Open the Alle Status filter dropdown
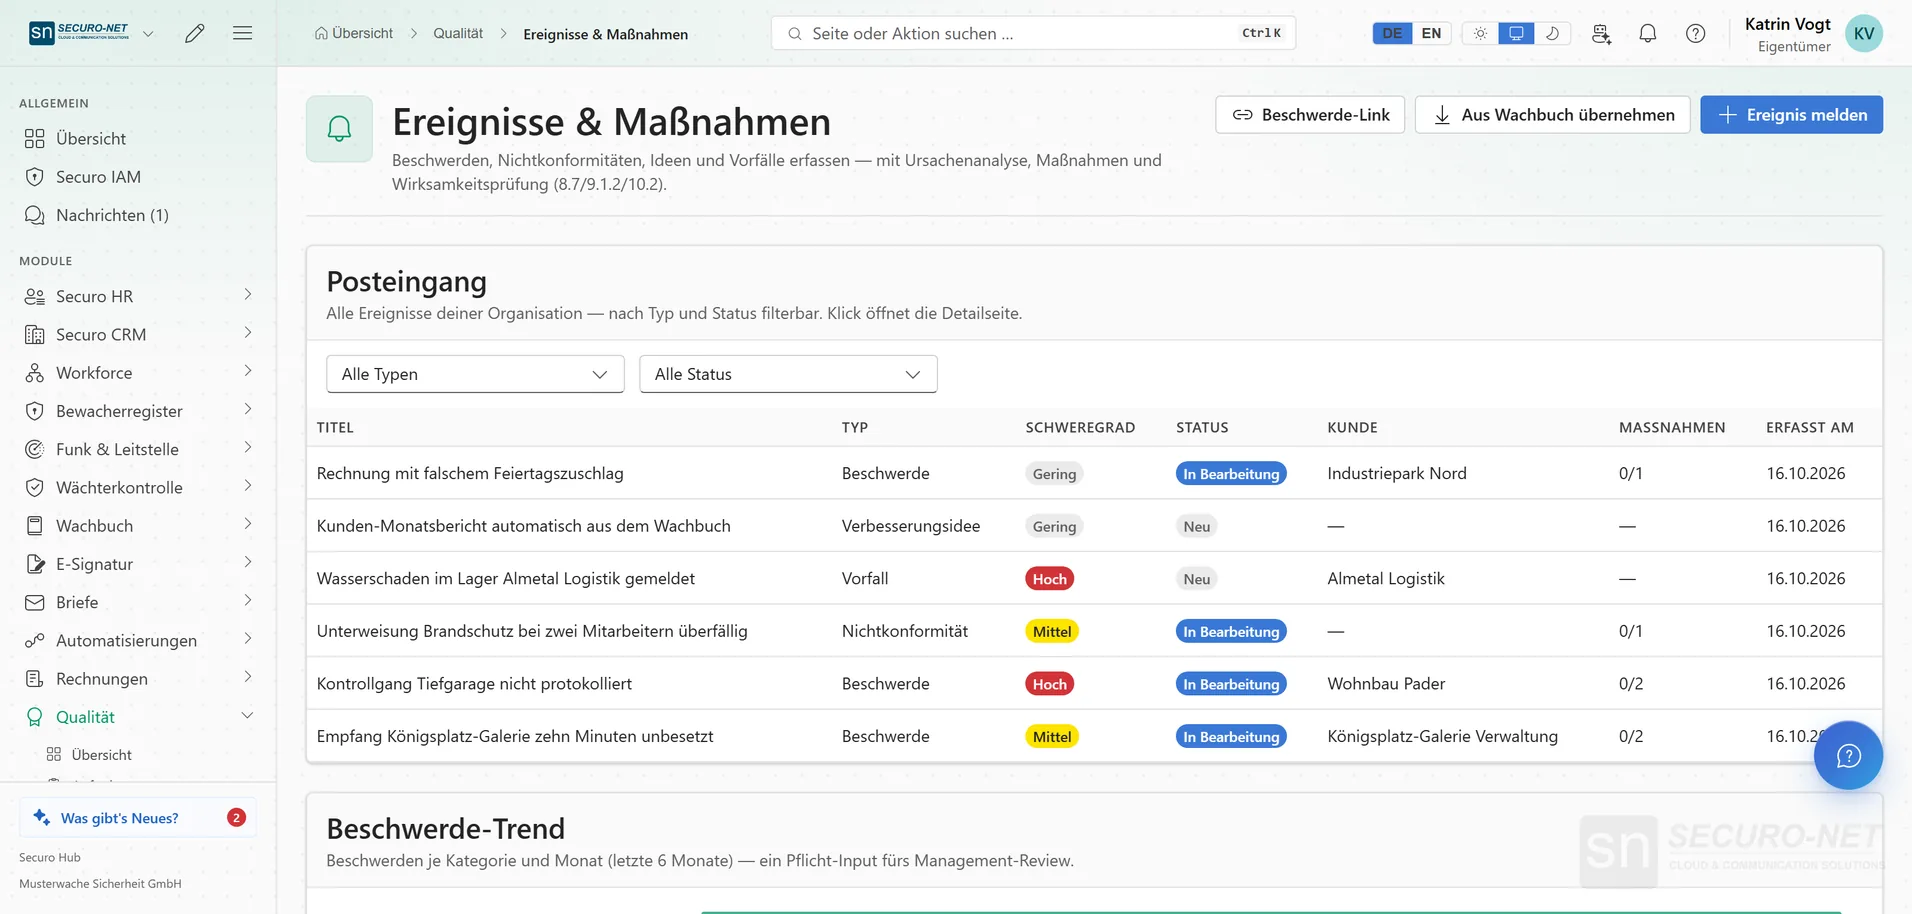Image resolution: width=1912 pixels, height=914 pixels. [x=788, y=374]
